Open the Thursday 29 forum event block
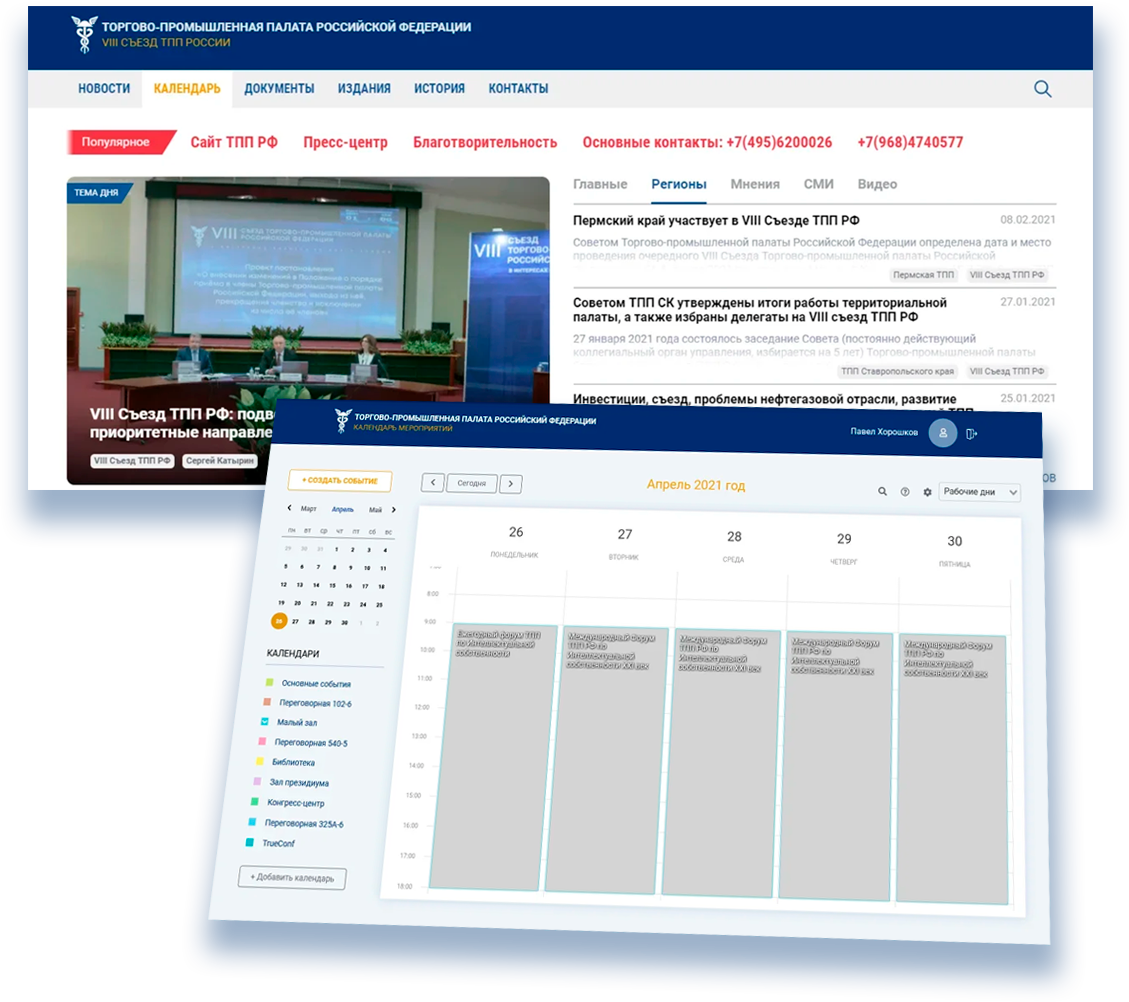Viewport: 1129px width, 1002px height. point(836,767)
